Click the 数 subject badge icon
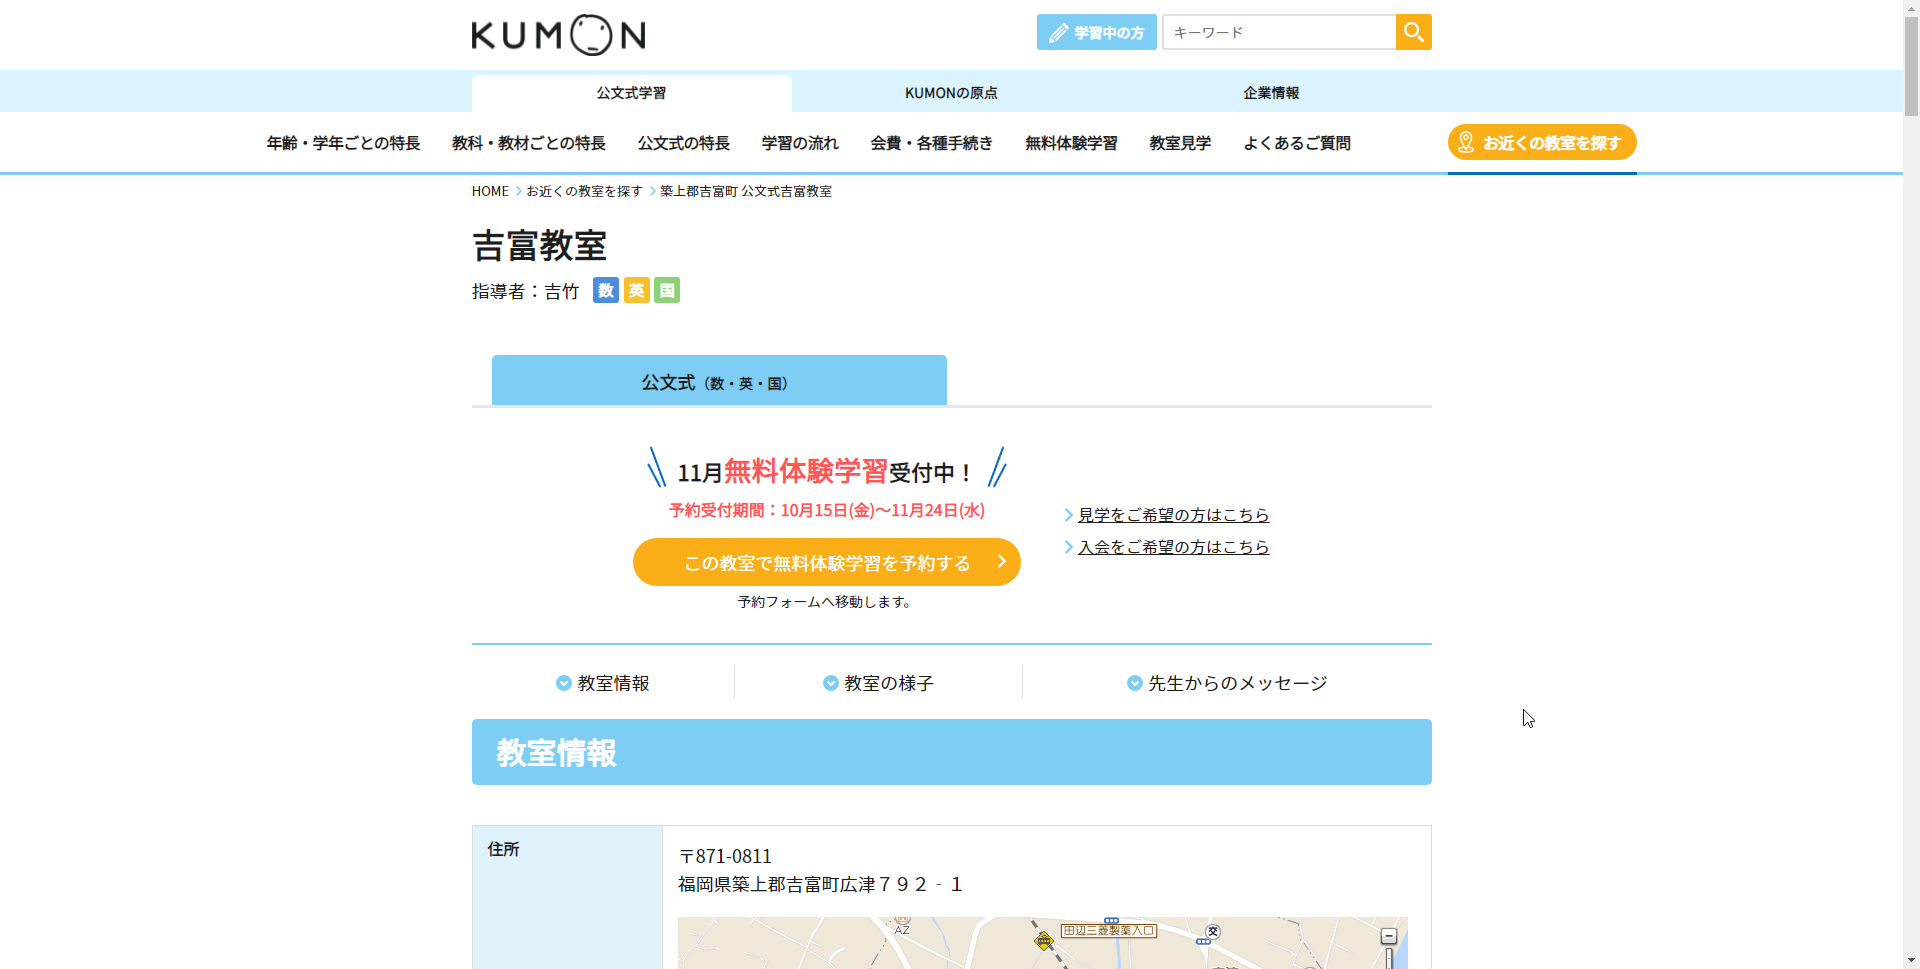The height and width of the screenshot is (969, 1920). (606, 290)
